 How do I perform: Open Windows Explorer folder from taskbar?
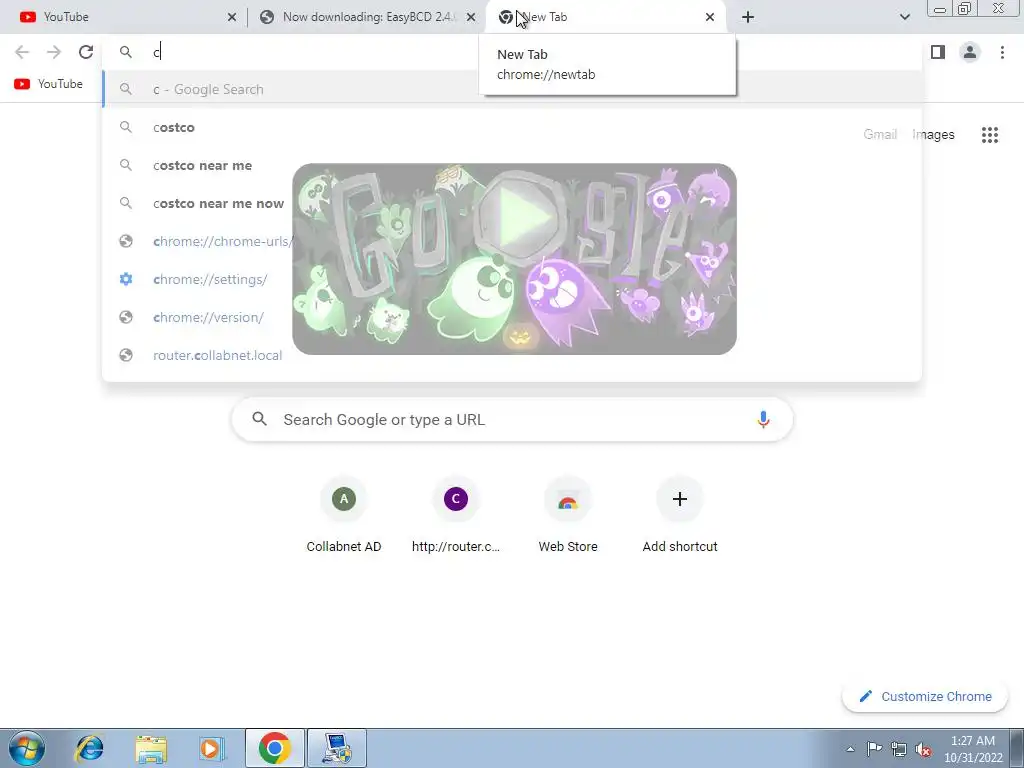click(151, 748)
